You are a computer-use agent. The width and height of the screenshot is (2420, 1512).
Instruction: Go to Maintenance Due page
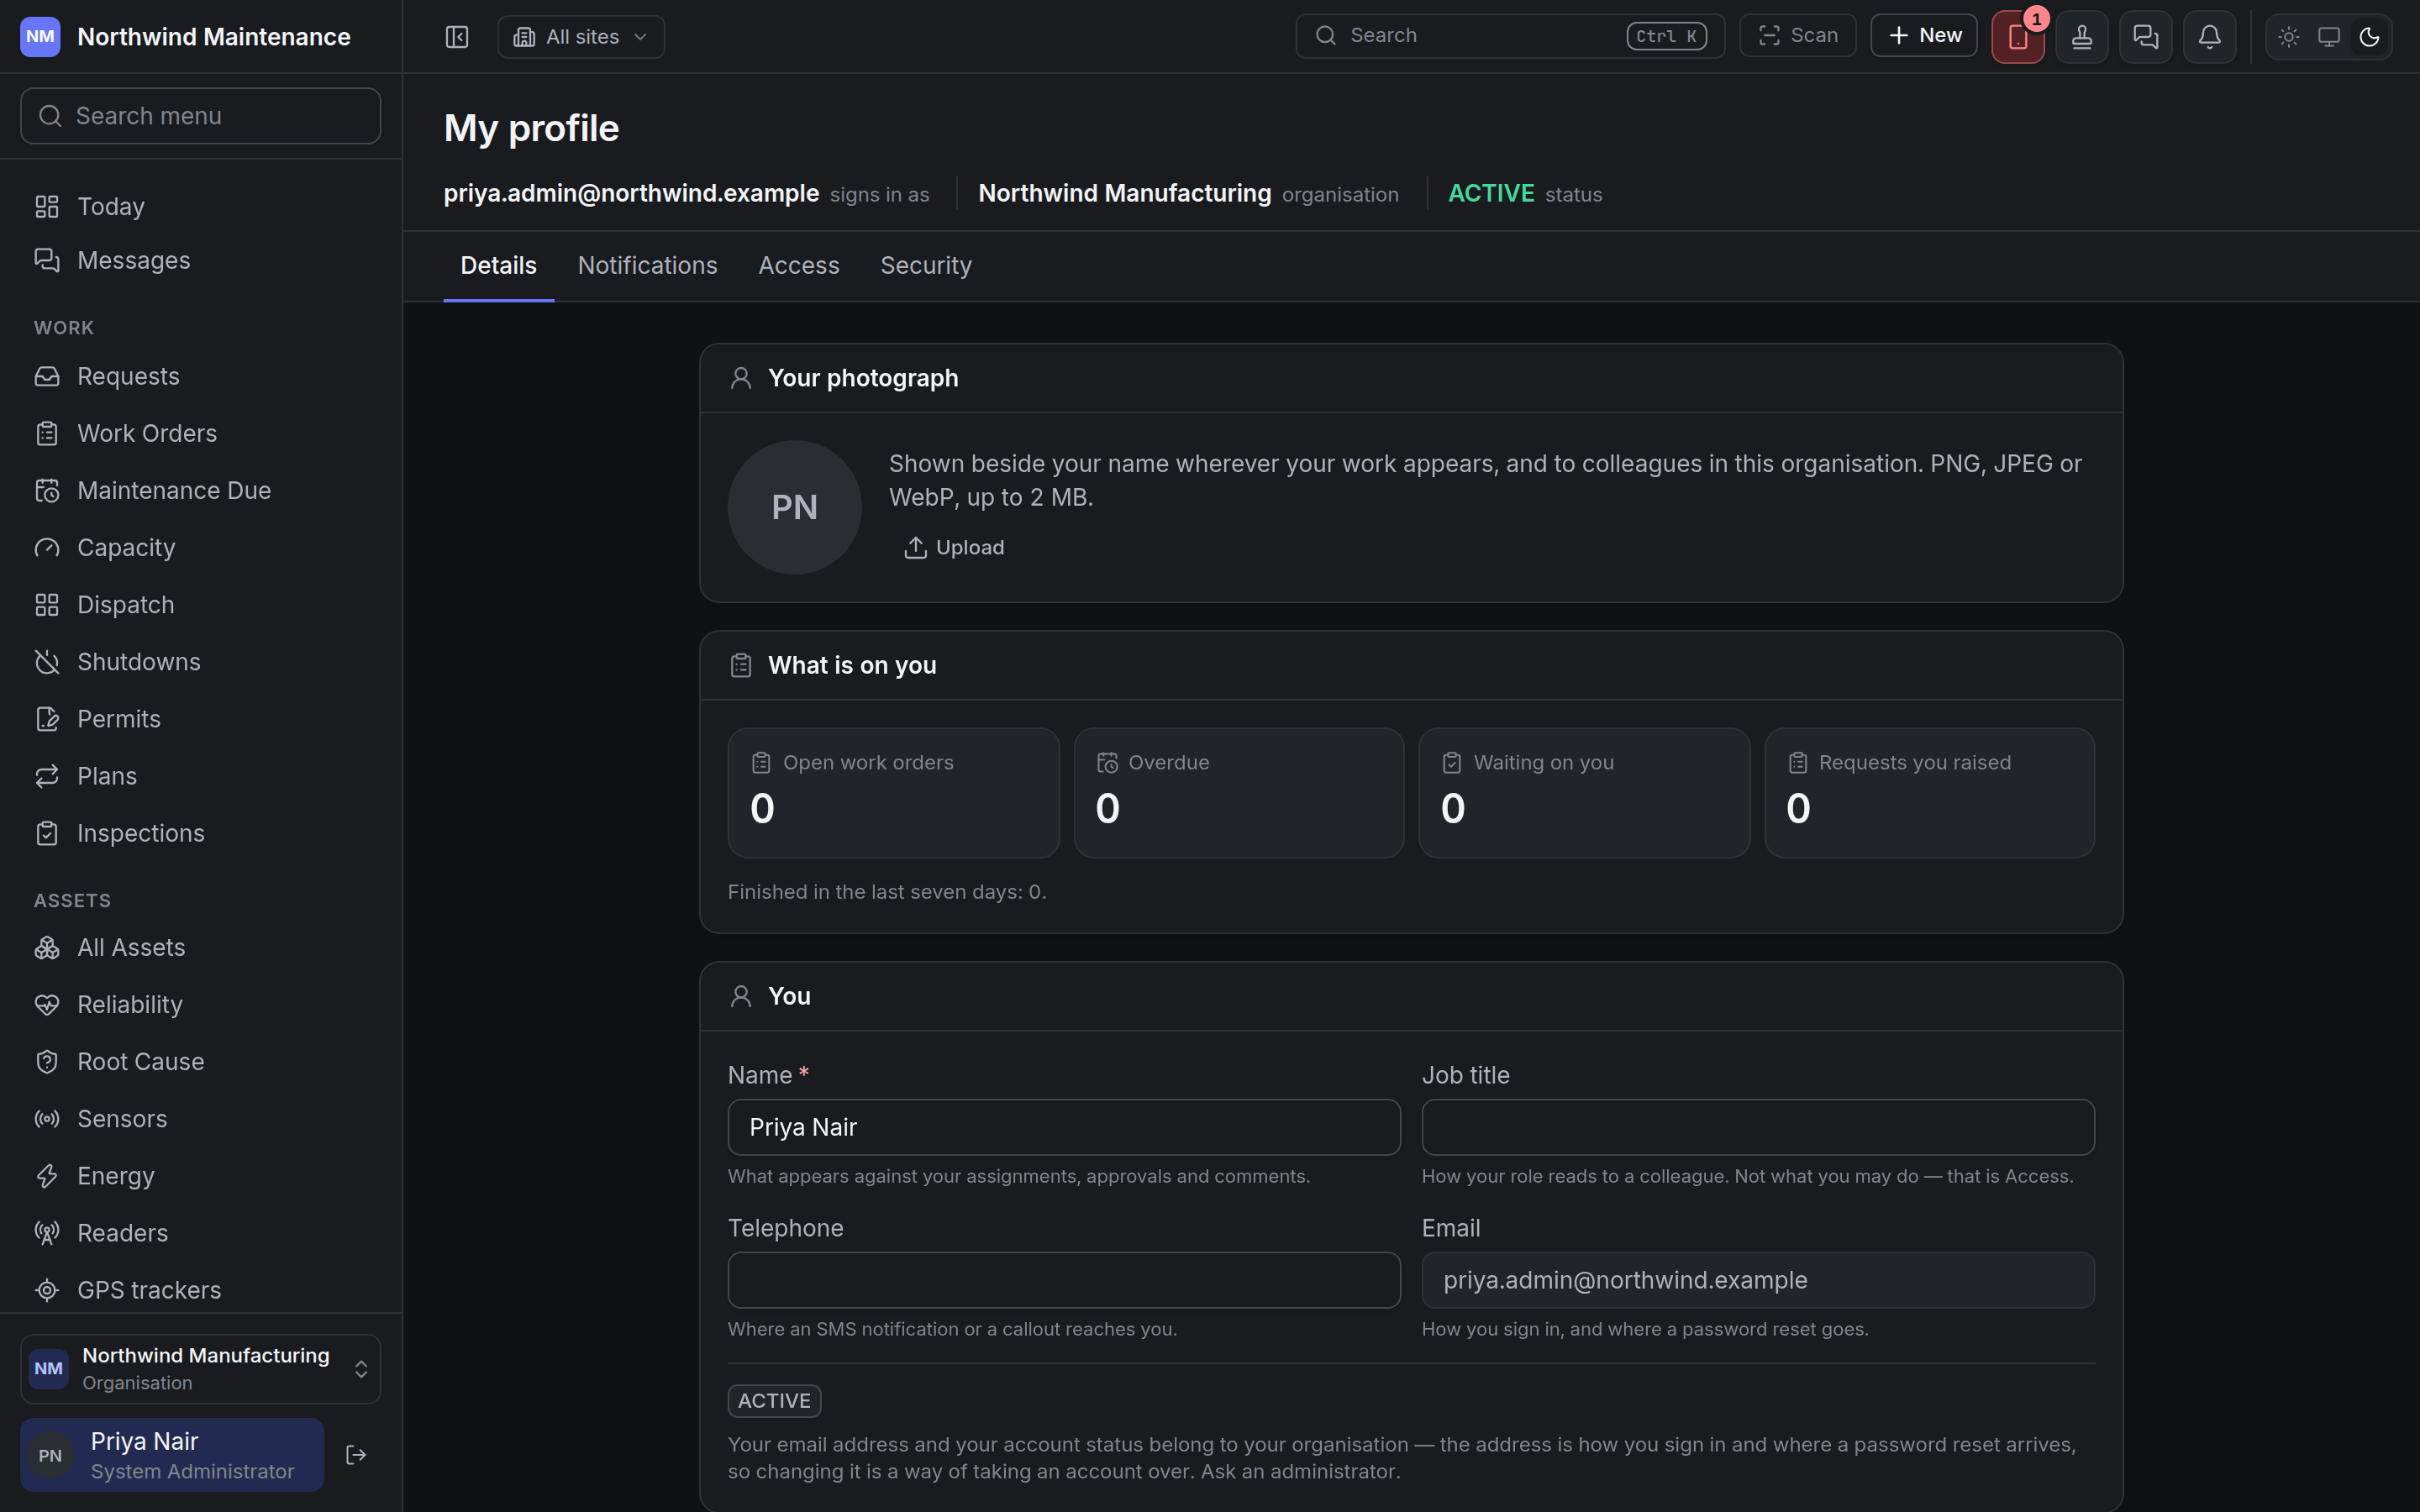click(201, 490)
